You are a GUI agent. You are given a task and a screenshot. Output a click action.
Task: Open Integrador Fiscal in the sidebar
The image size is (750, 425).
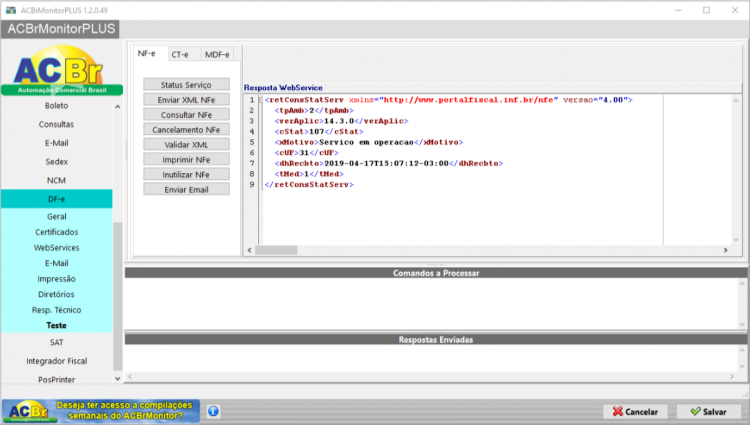[56, 361]
